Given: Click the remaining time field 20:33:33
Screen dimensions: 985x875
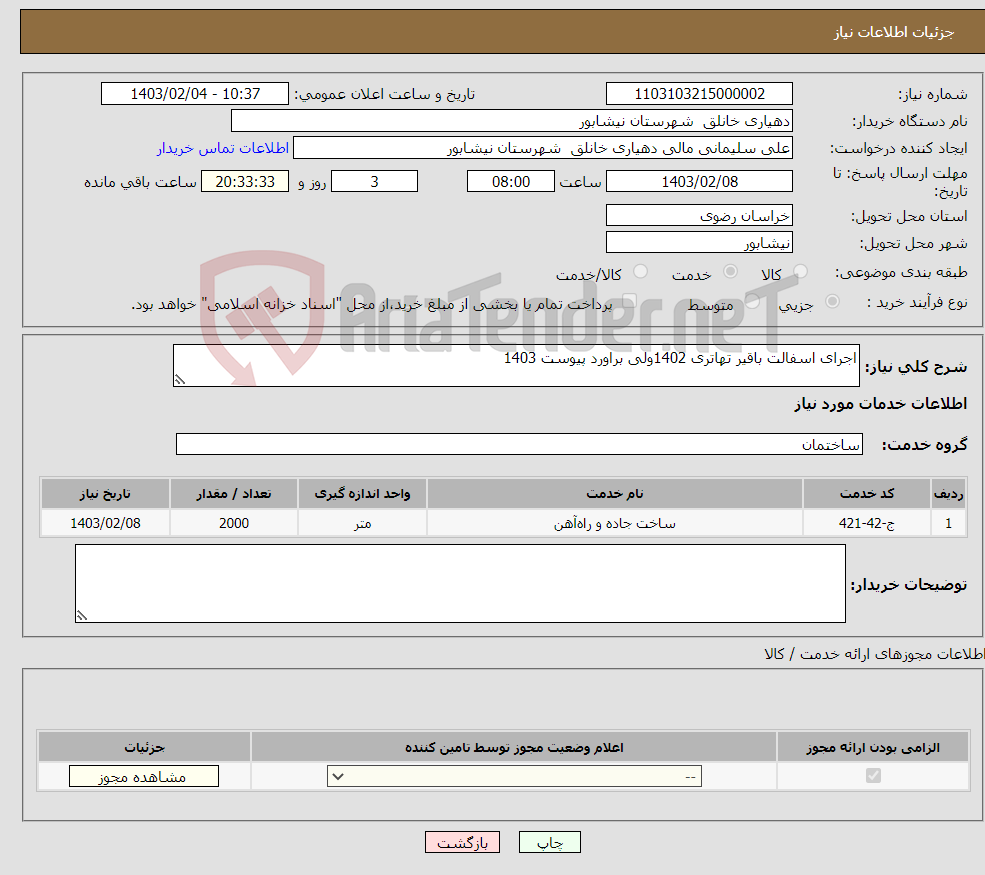Looking at the screenshot, I should (245, 182).
